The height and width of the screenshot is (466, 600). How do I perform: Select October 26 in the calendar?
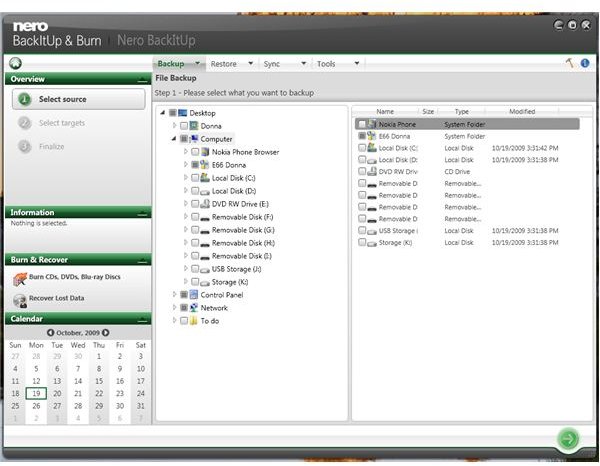click(36, 406)
